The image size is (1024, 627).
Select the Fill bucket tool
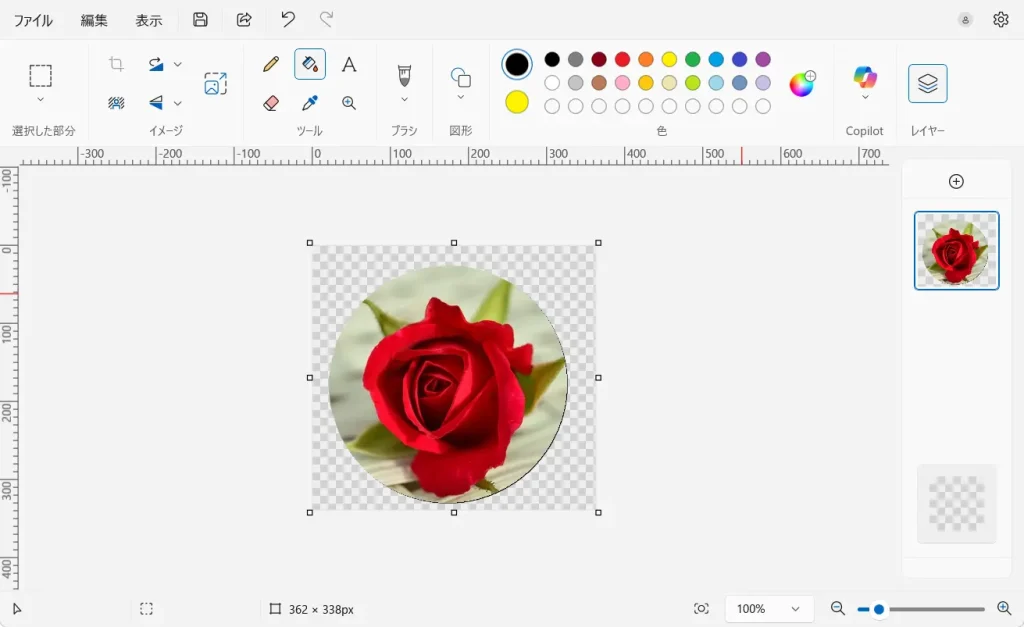(x=310, y=64)
